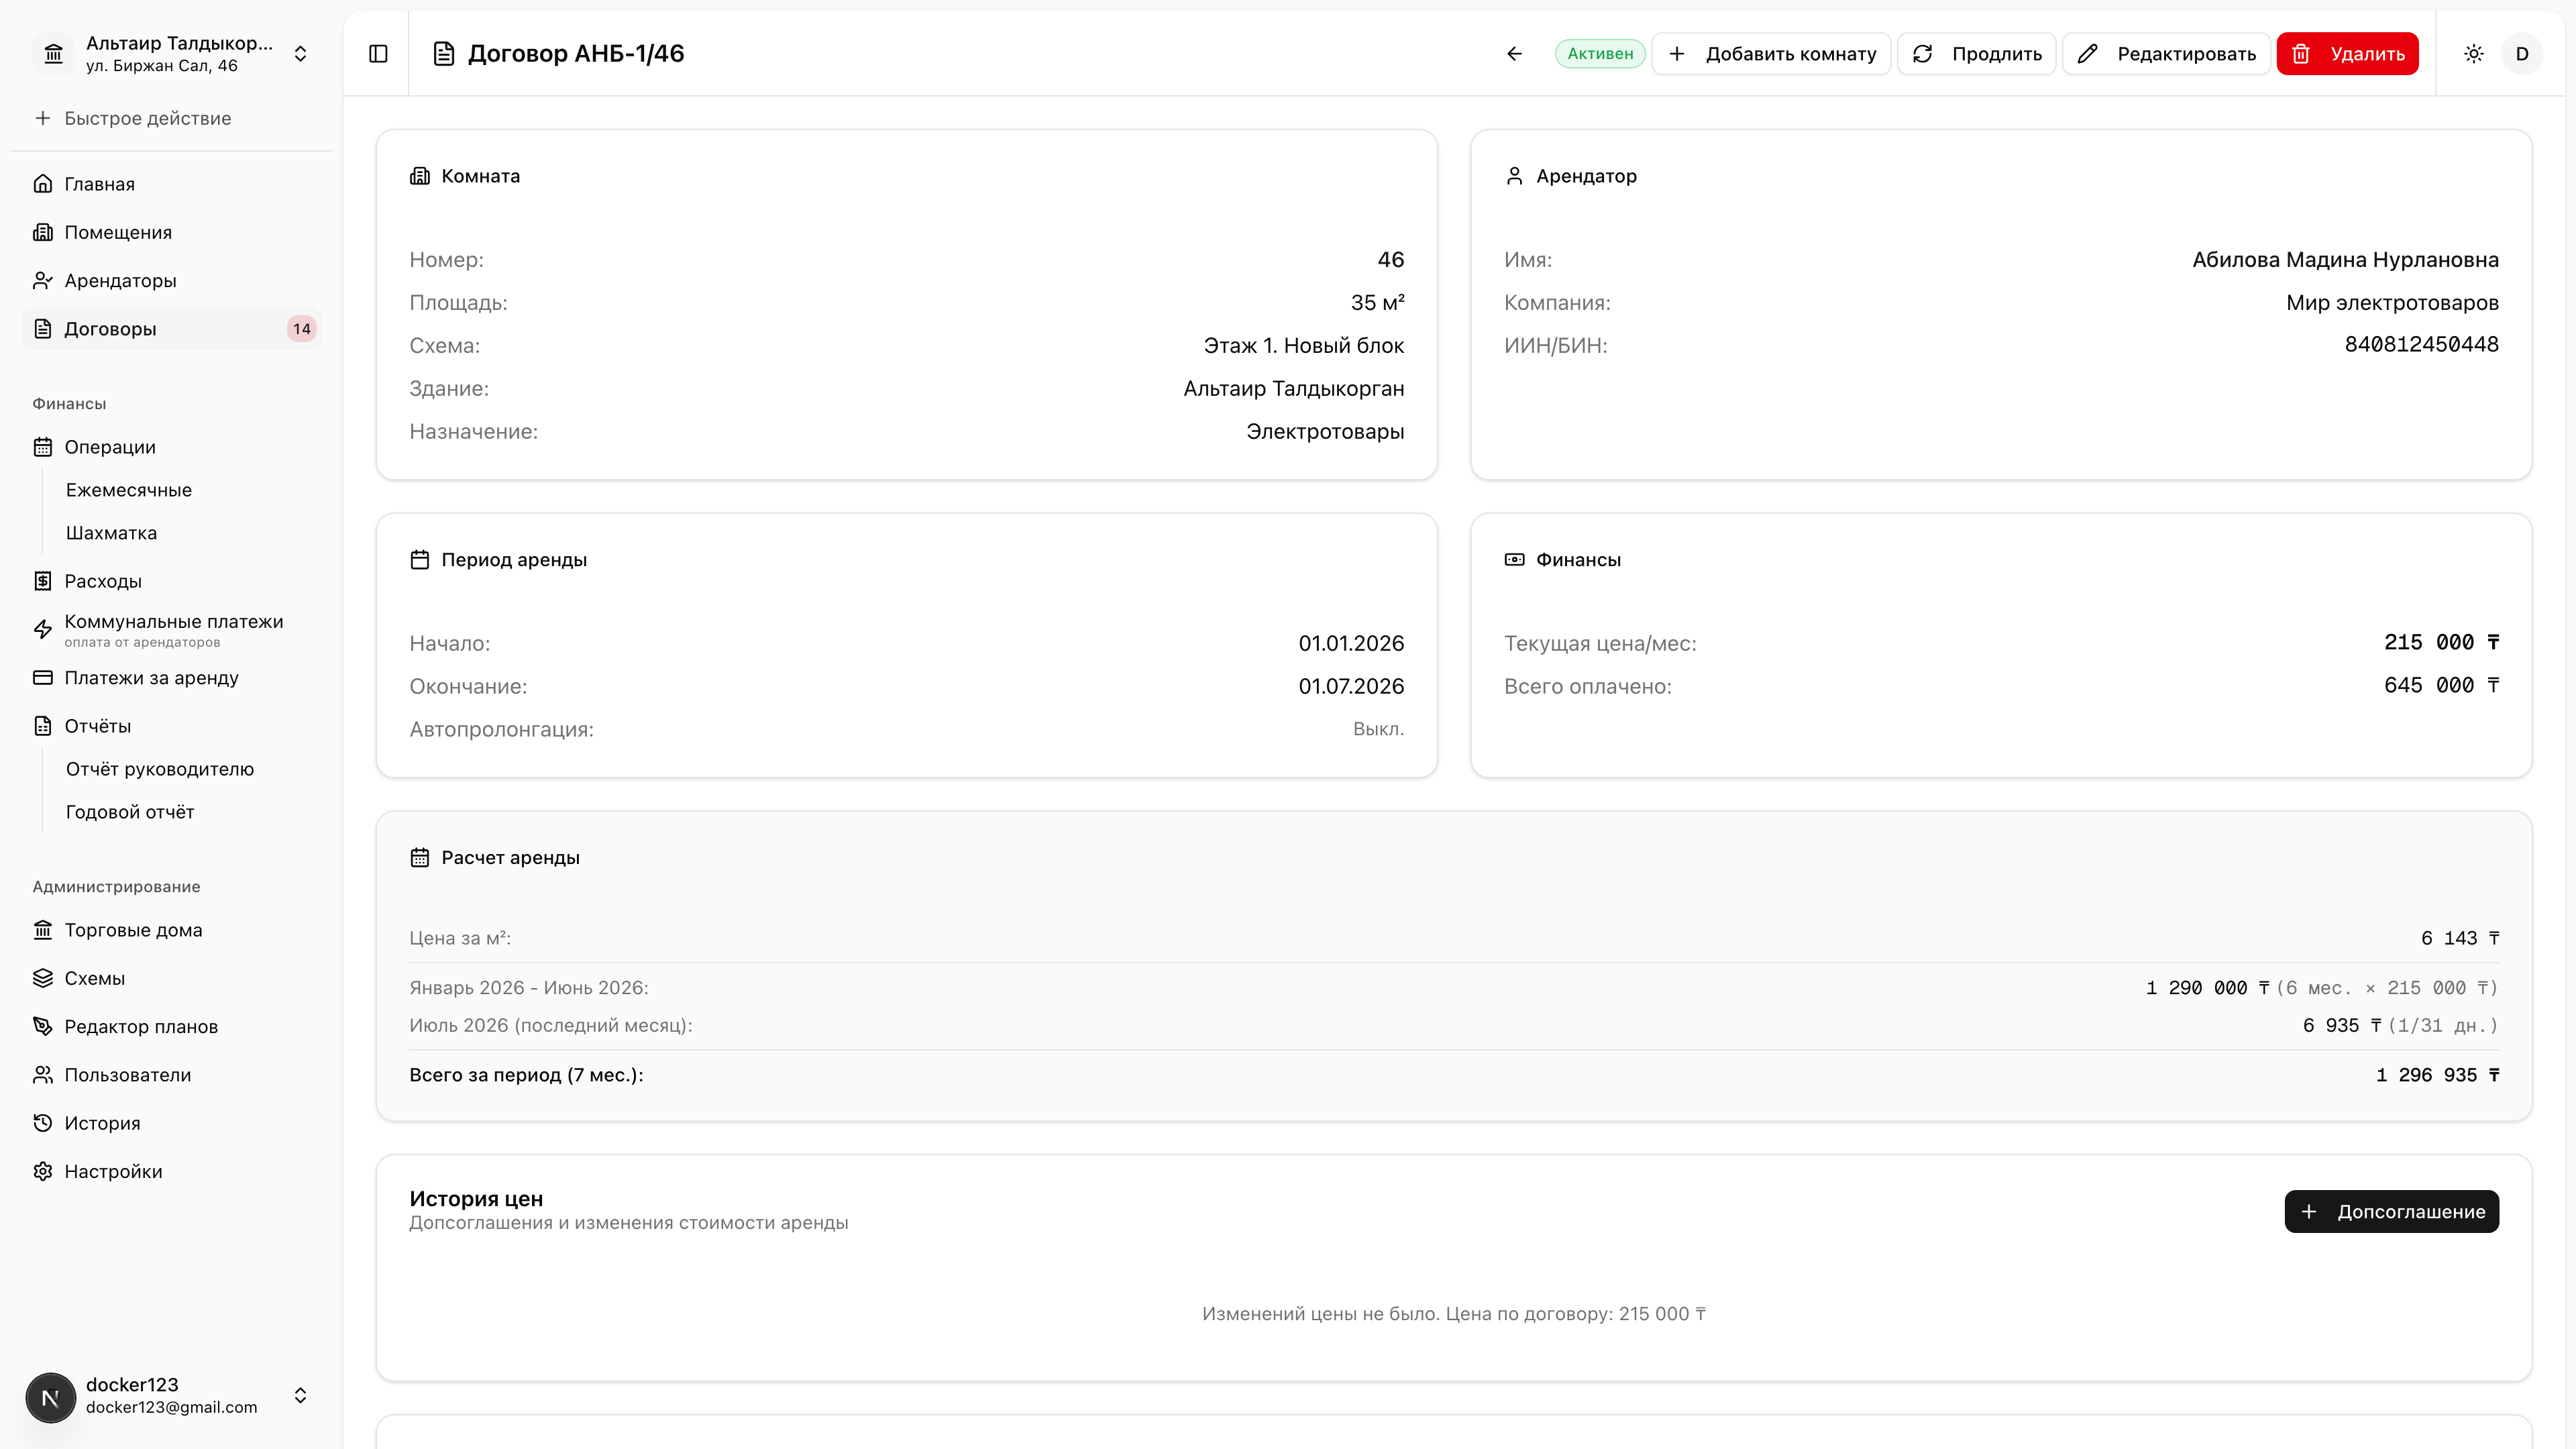Click total paid 645 000 ₸
2576x1449 pixels.
[x=2441, y=686]
